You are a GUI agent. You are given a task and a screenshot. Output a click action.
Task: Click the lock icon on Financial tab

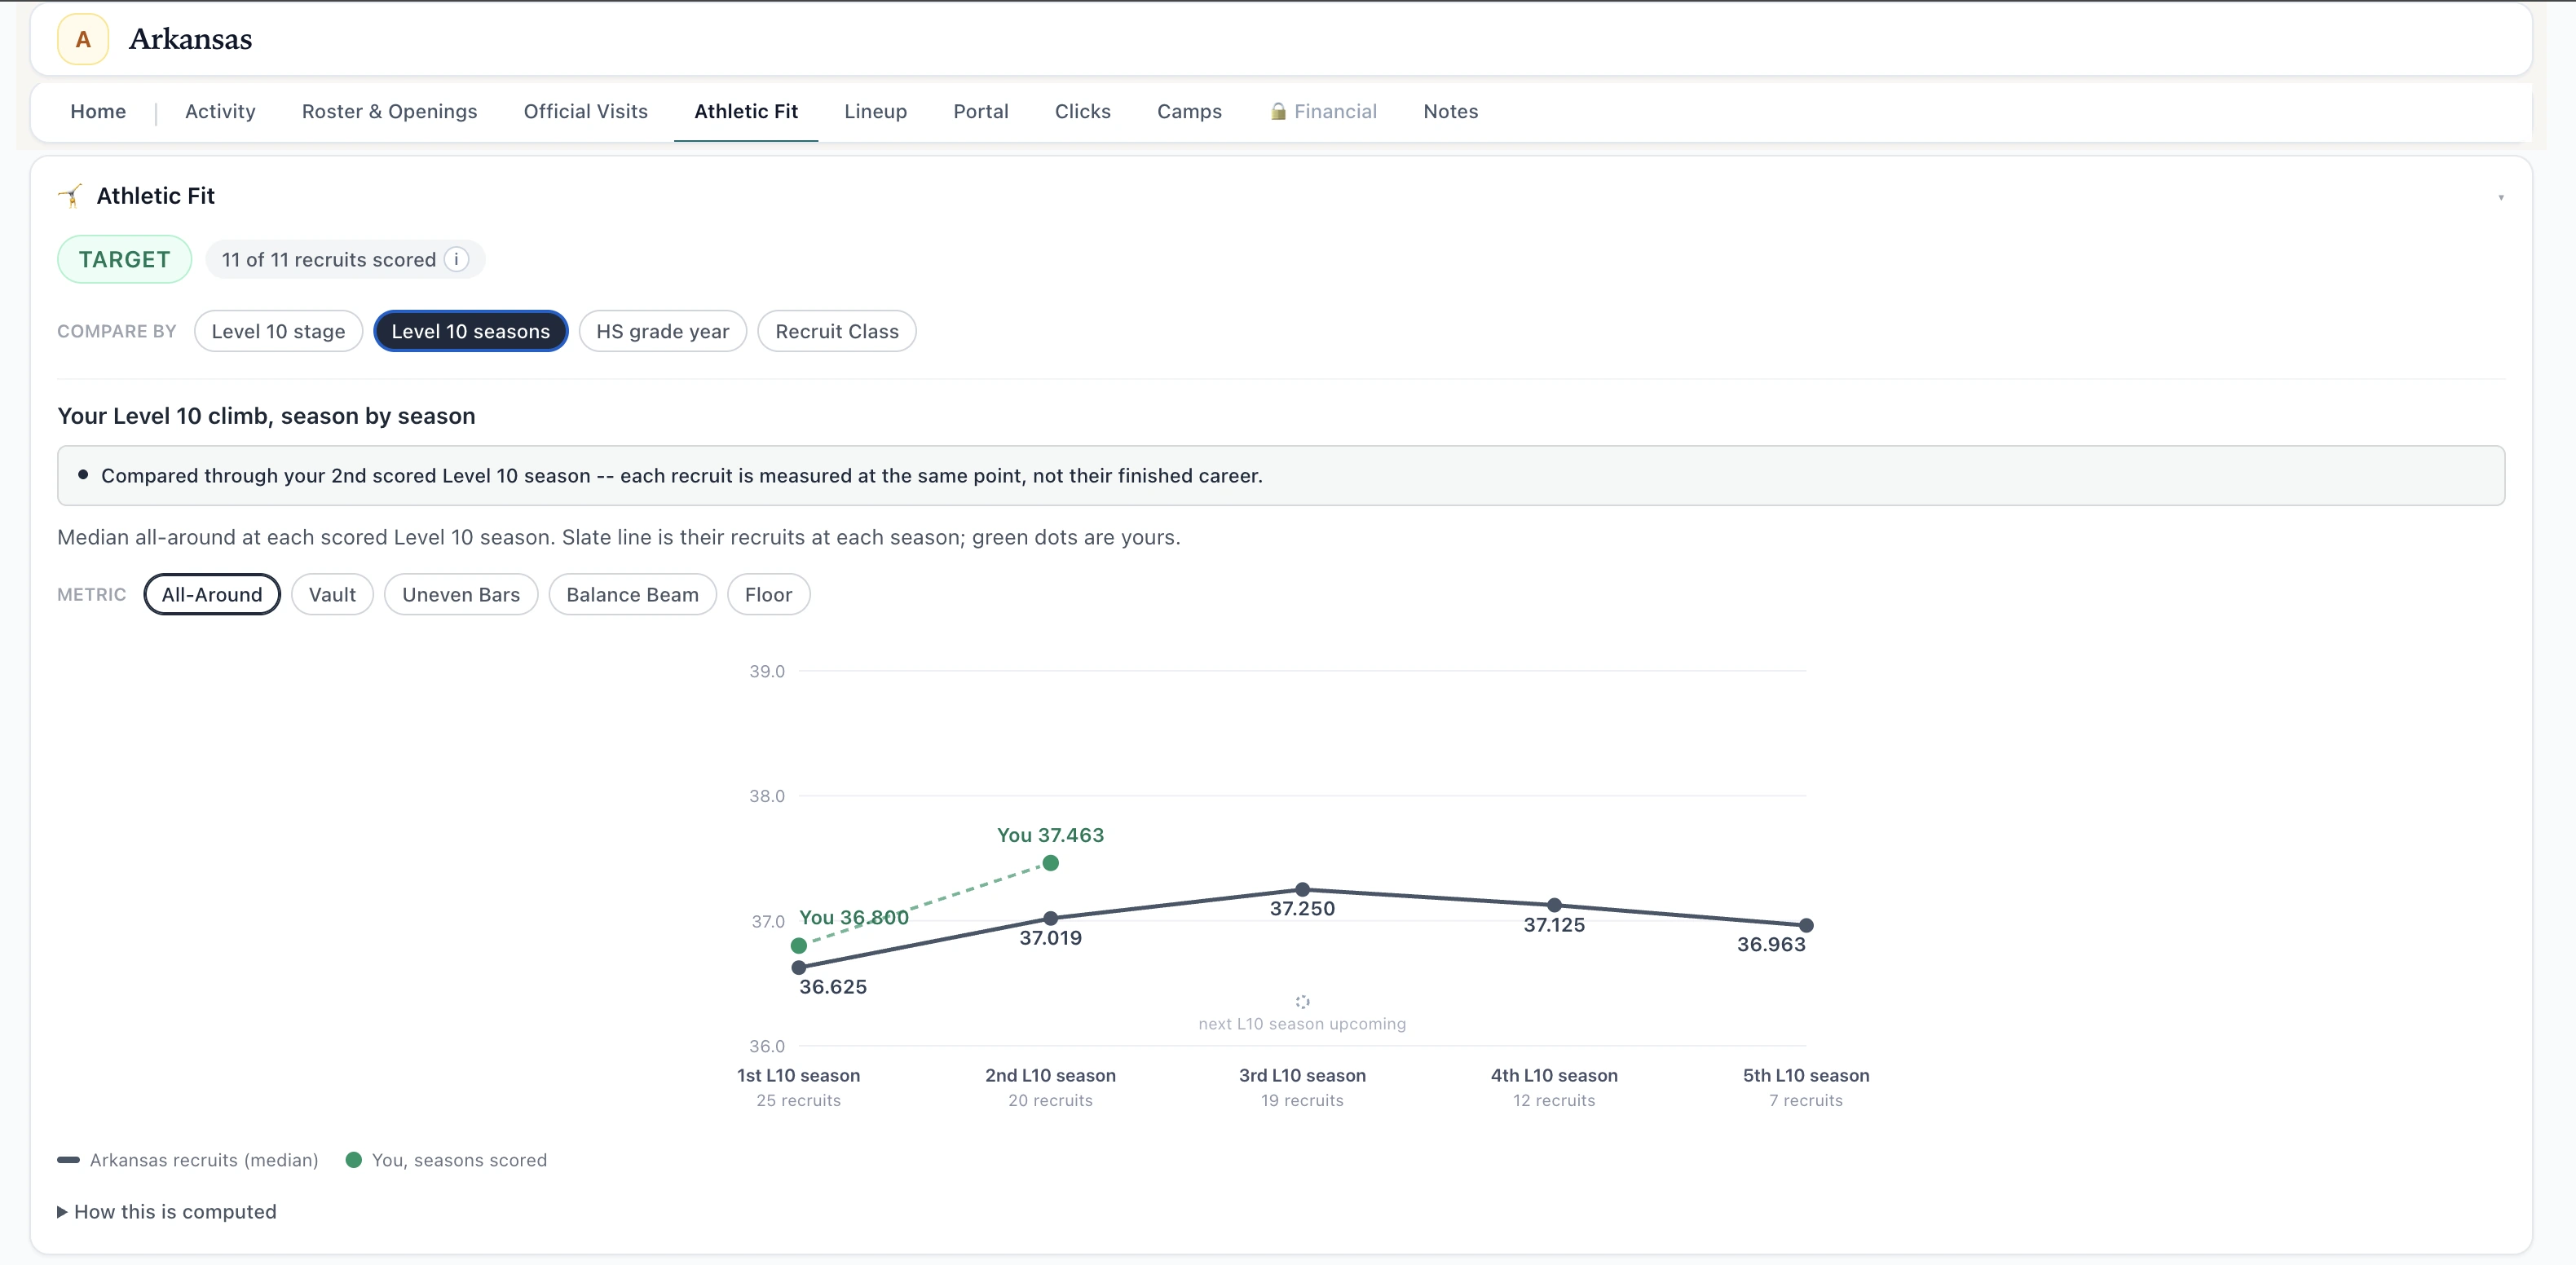1278,111
